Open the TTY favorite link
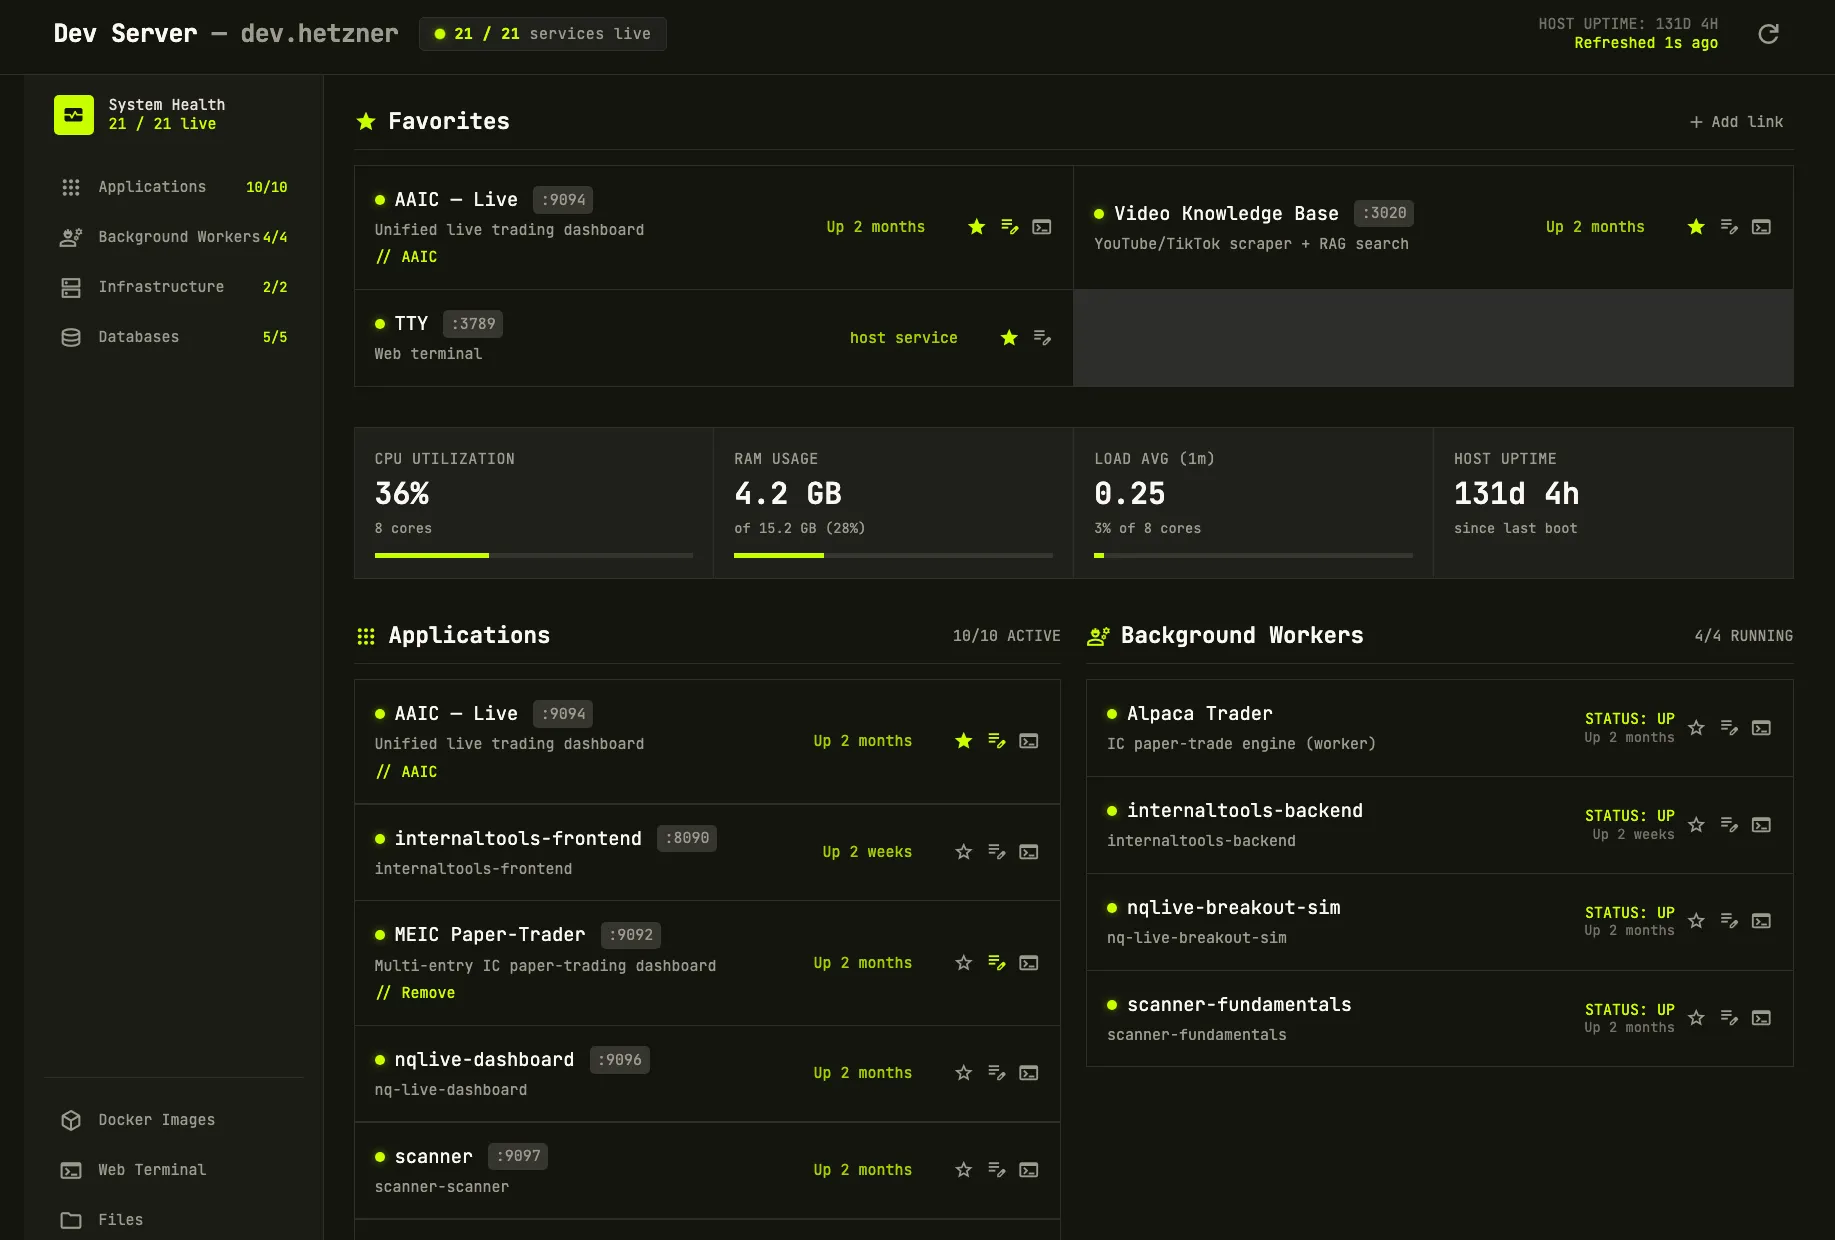Image resolution: width=1835 pixels, height=1240 pixels. [411, 324]
